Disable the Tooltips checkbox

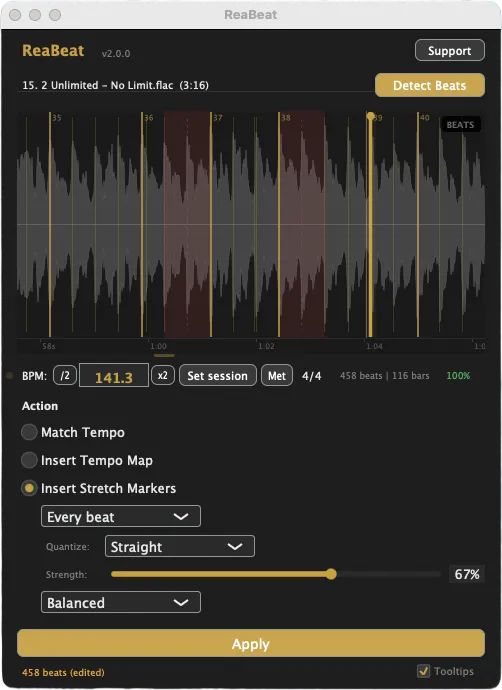pyautogui.click(x=423, y=671)
